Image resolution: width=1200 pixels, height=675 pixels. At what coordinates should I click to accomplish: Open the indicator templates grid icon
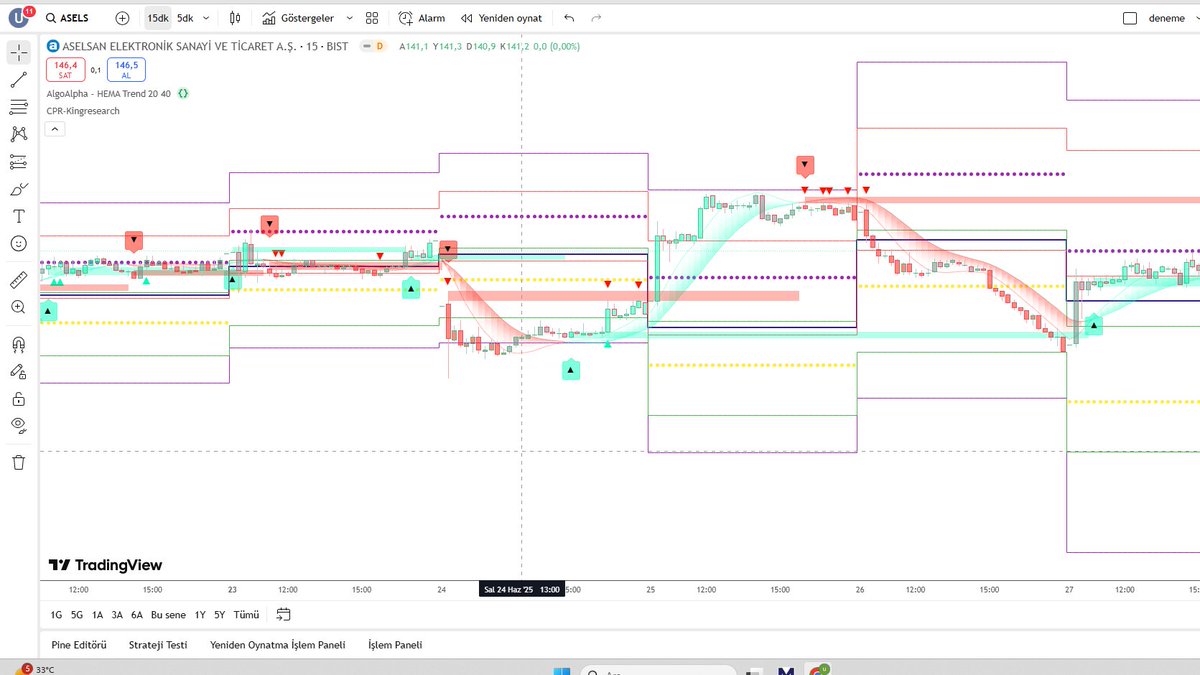[372, 18]
